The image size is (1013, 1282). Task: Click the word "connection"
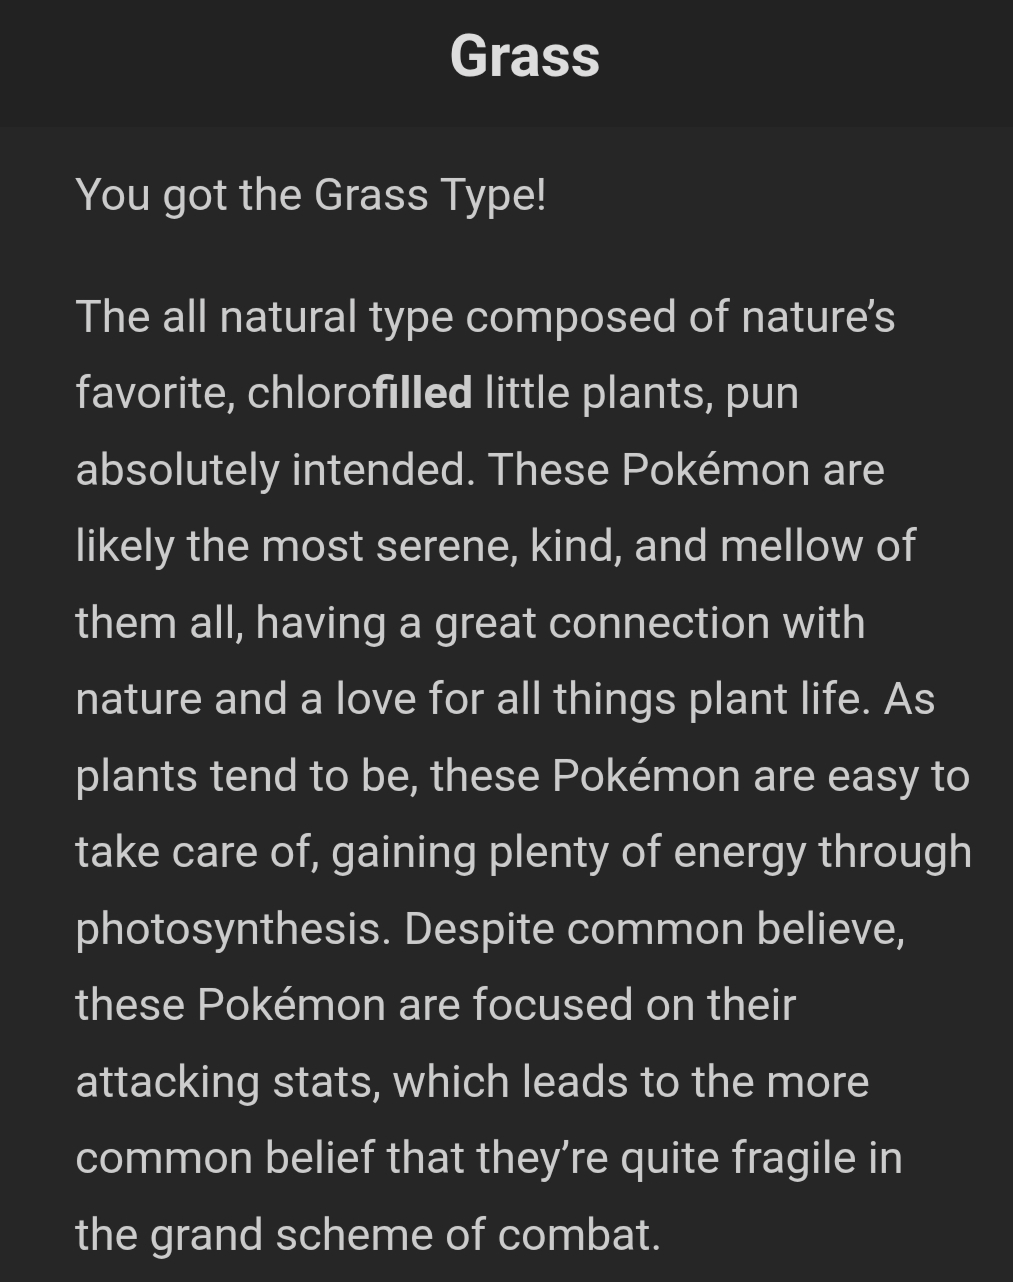click(658, 623)
